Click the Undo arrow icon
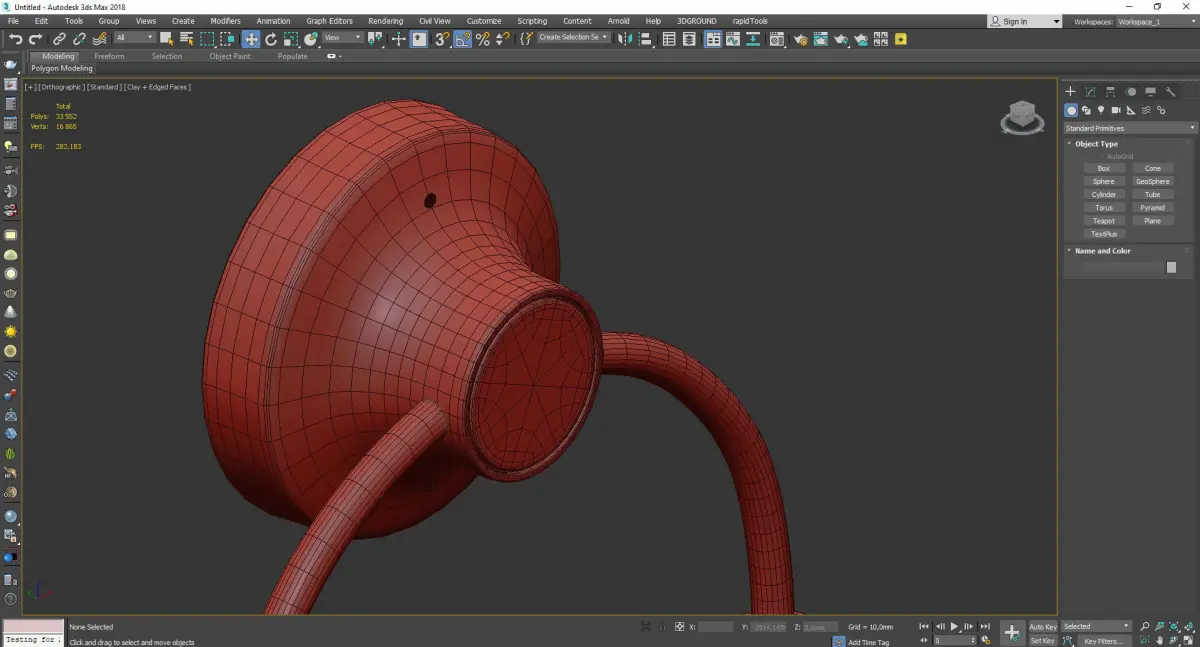 (x=16, y=39)
